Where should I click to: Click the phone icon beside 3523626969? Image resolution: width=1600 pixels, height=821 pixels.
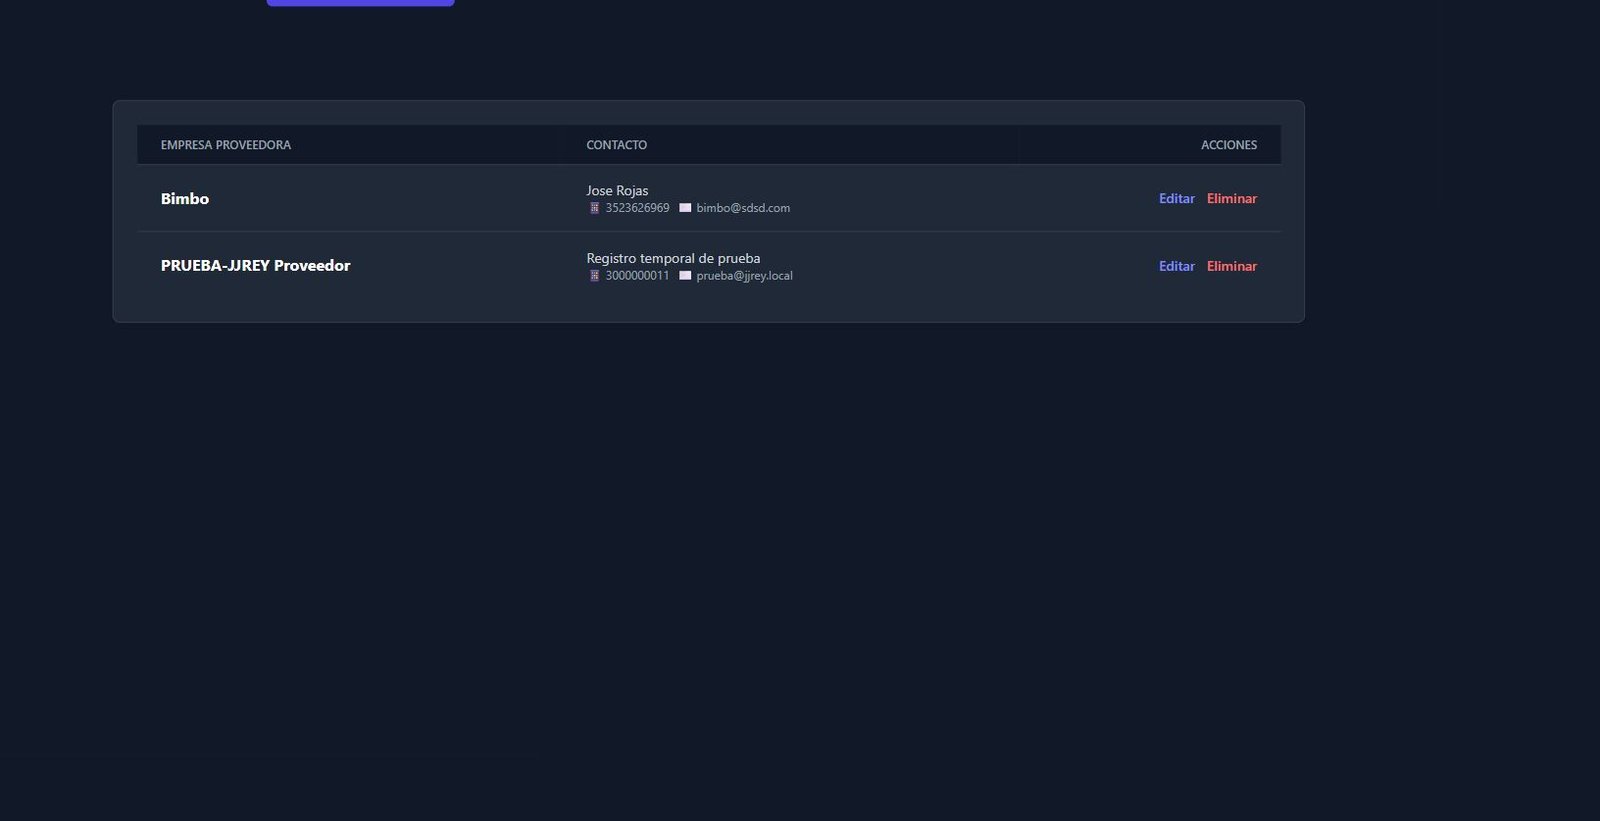click(594, 208)
